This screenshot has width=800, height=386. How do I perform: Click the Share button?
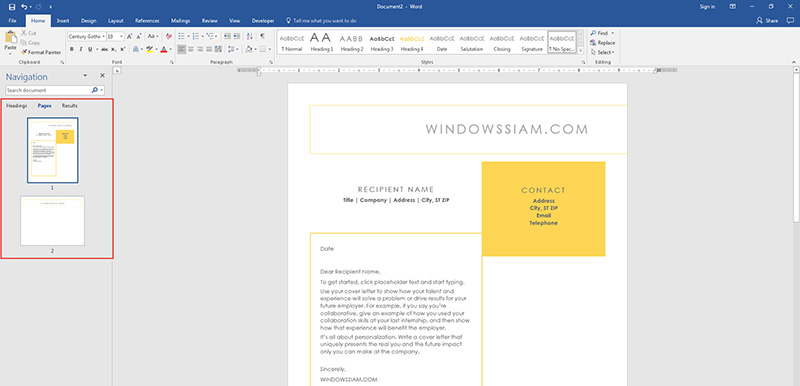767,21
